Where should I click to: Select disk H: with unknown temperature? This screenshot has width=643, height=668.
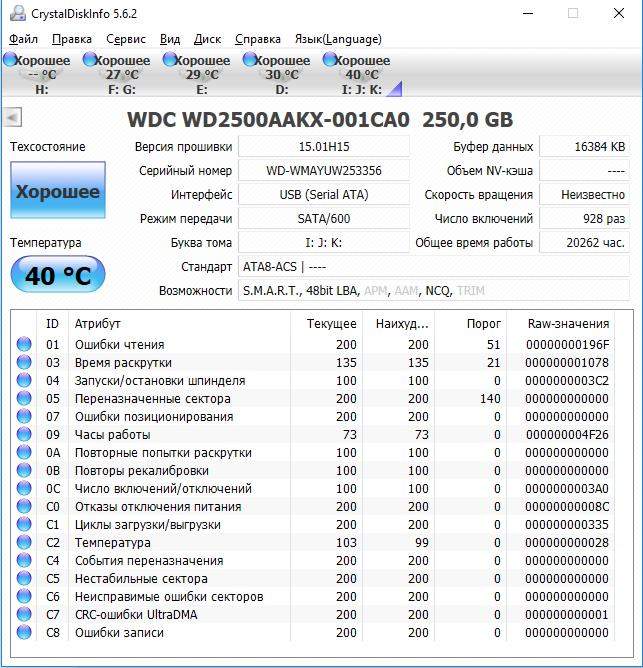(x=38, y=74)
